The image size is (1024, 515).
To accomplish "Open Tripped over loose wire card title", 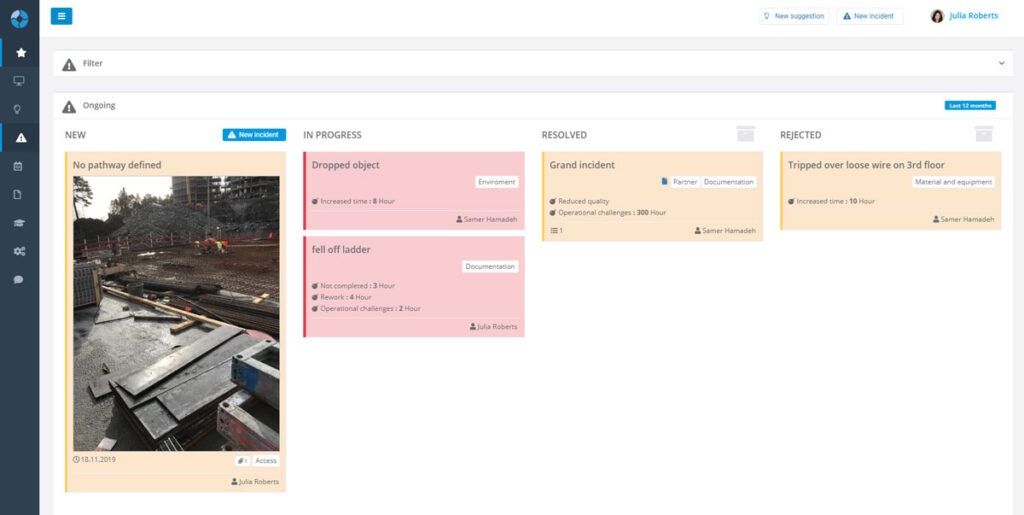I will point(866,165).
